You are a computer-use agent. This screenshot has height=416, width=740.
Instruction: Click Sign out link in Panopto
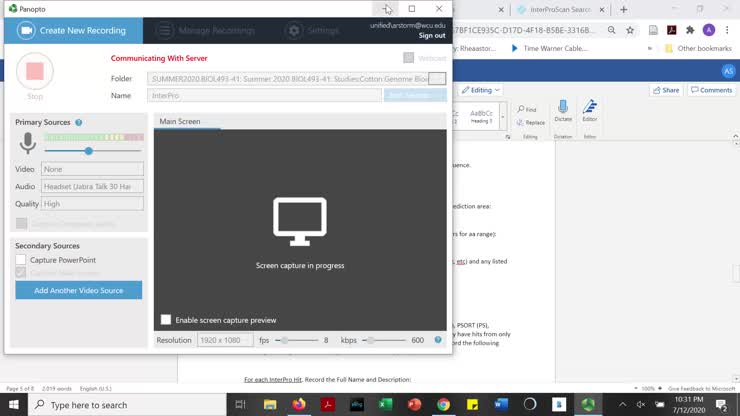(431, 35)
